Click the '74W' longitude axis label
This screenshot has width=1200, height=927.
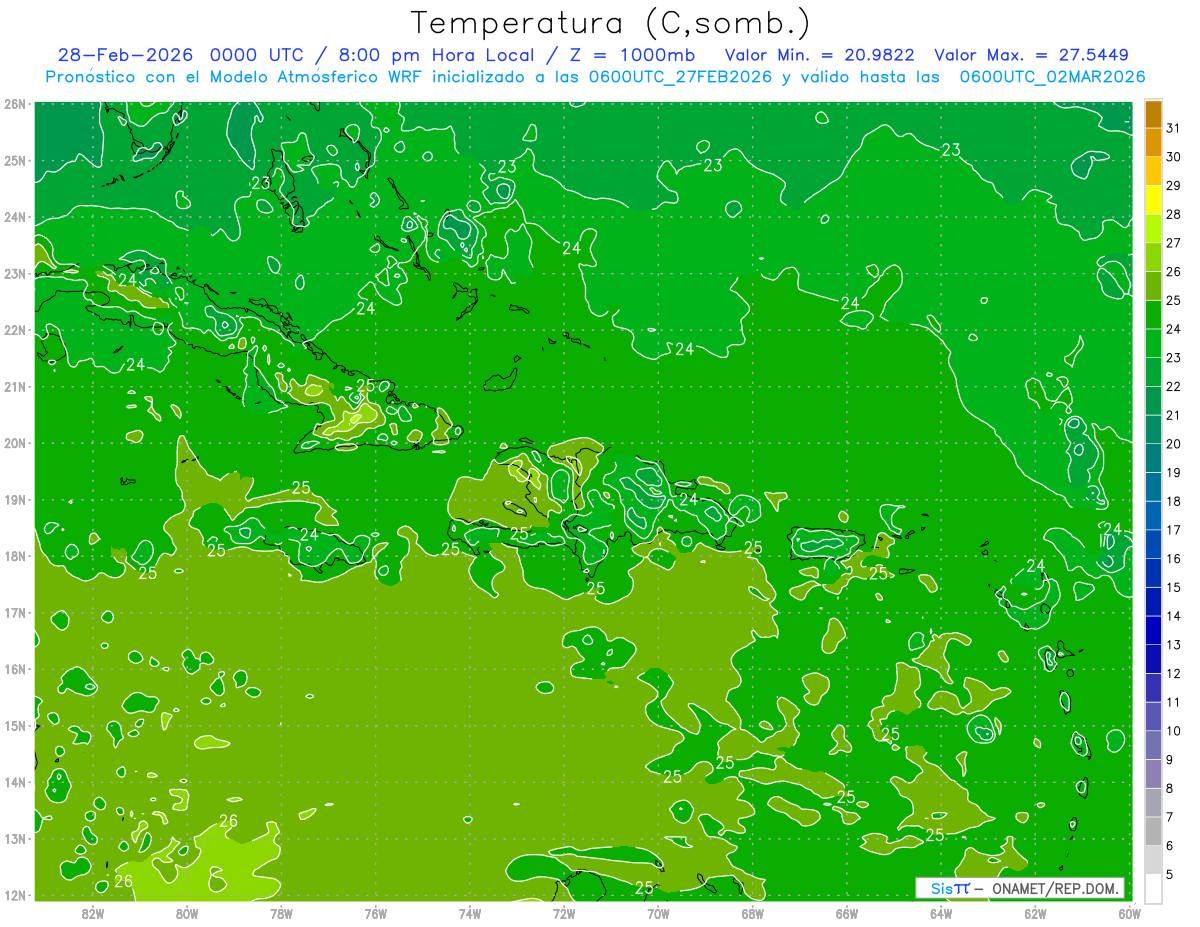pos(469,913)
